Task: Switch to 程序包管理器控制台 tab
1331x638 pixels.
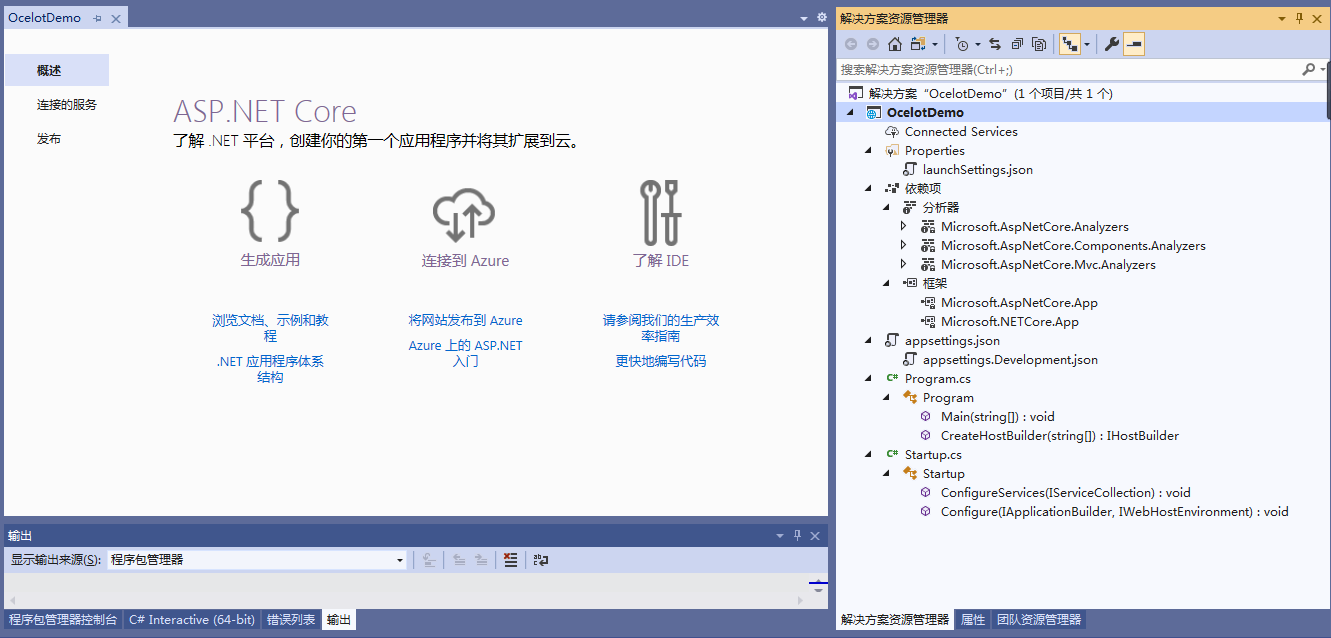Action: click(x=63, y=620)
